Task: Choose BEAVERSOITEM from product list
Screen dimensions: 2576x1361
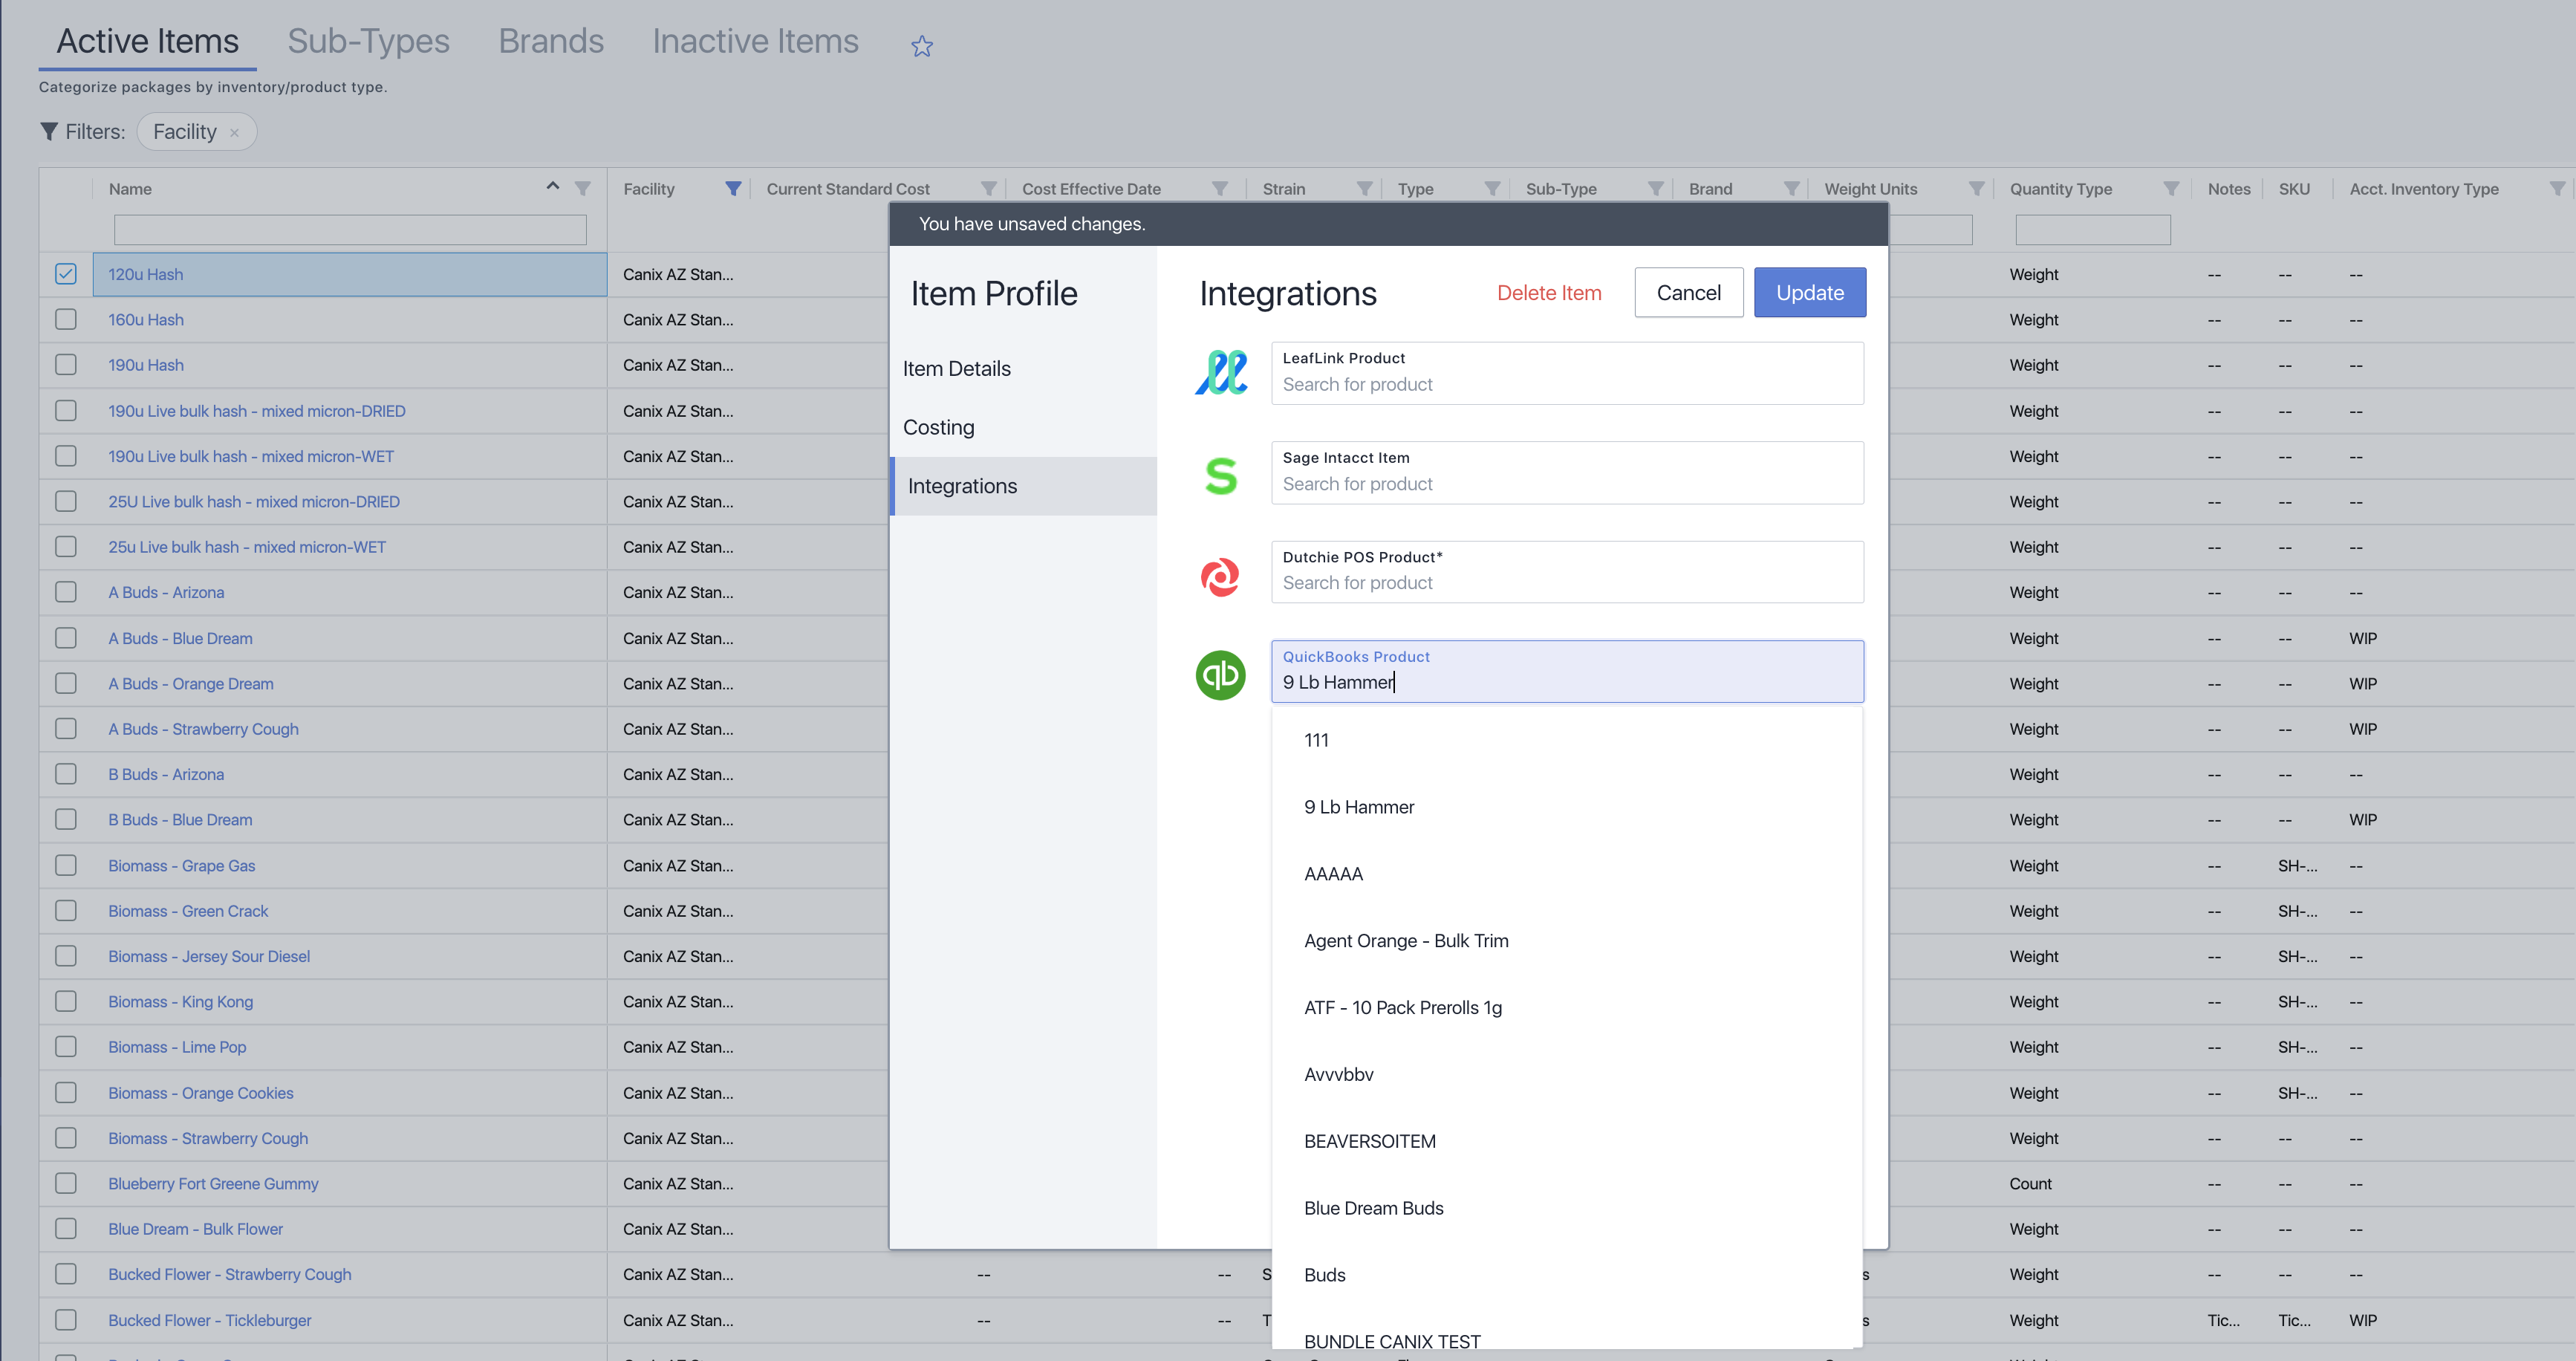Action: pos(1567,1141)
